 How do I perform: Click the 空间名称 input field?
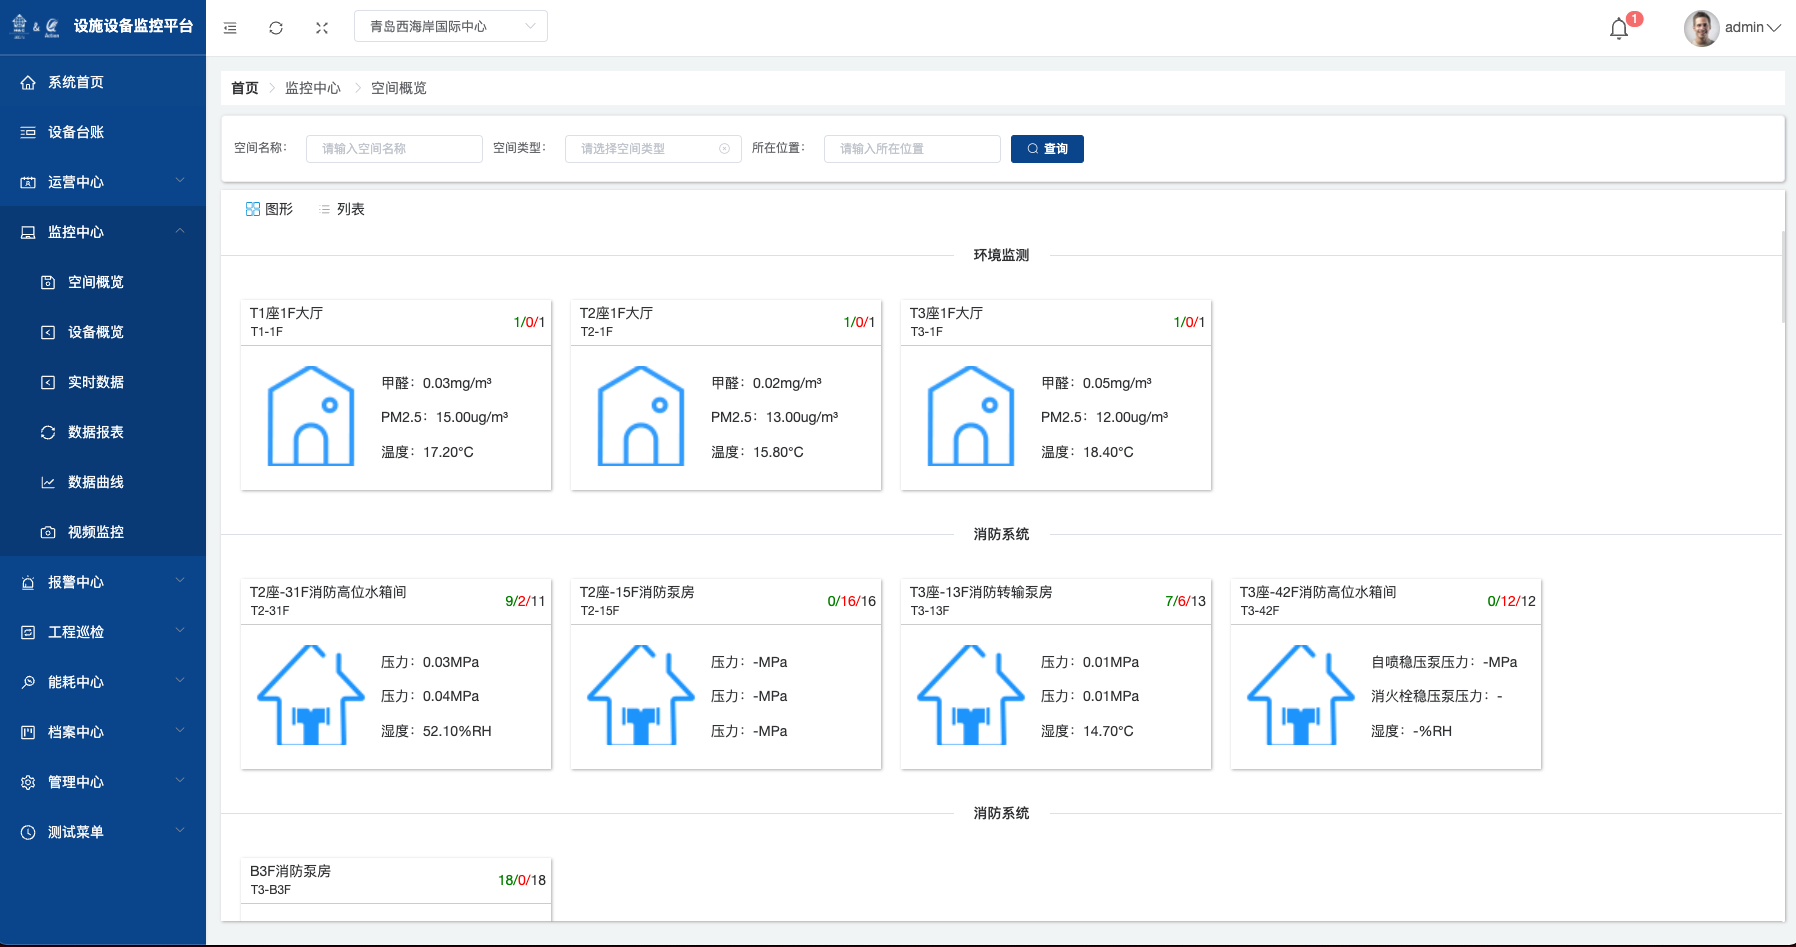394,149
